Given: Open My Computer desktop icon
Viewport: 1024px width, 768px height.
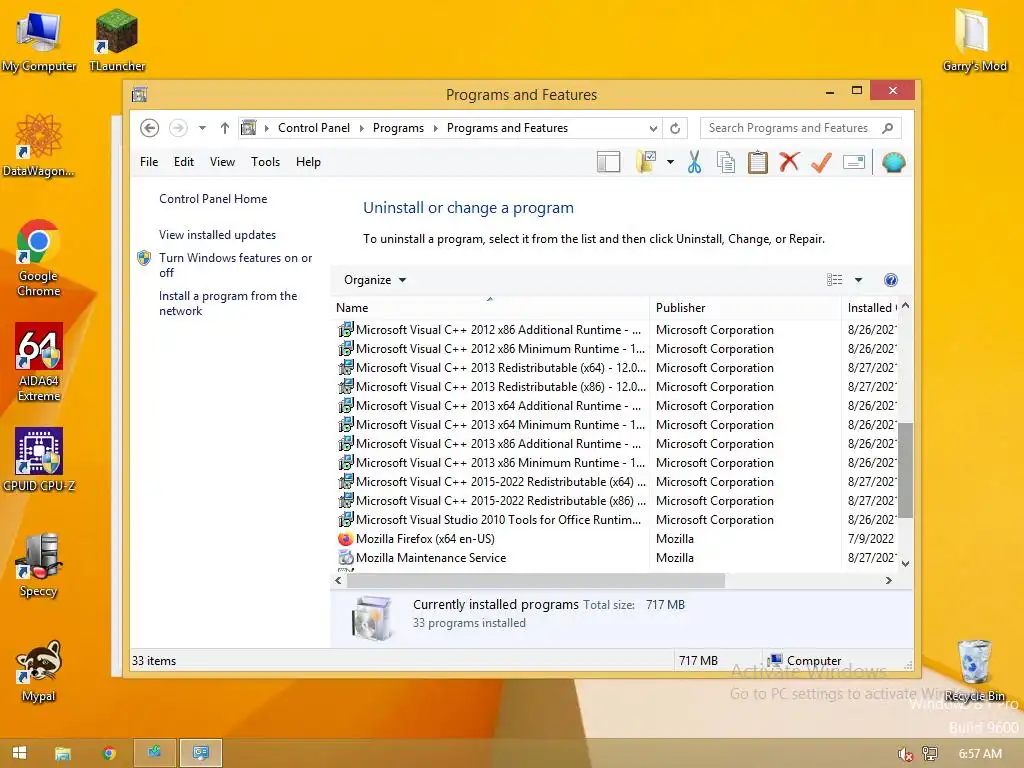Looking at the screenshot, I should click(39, 40).
